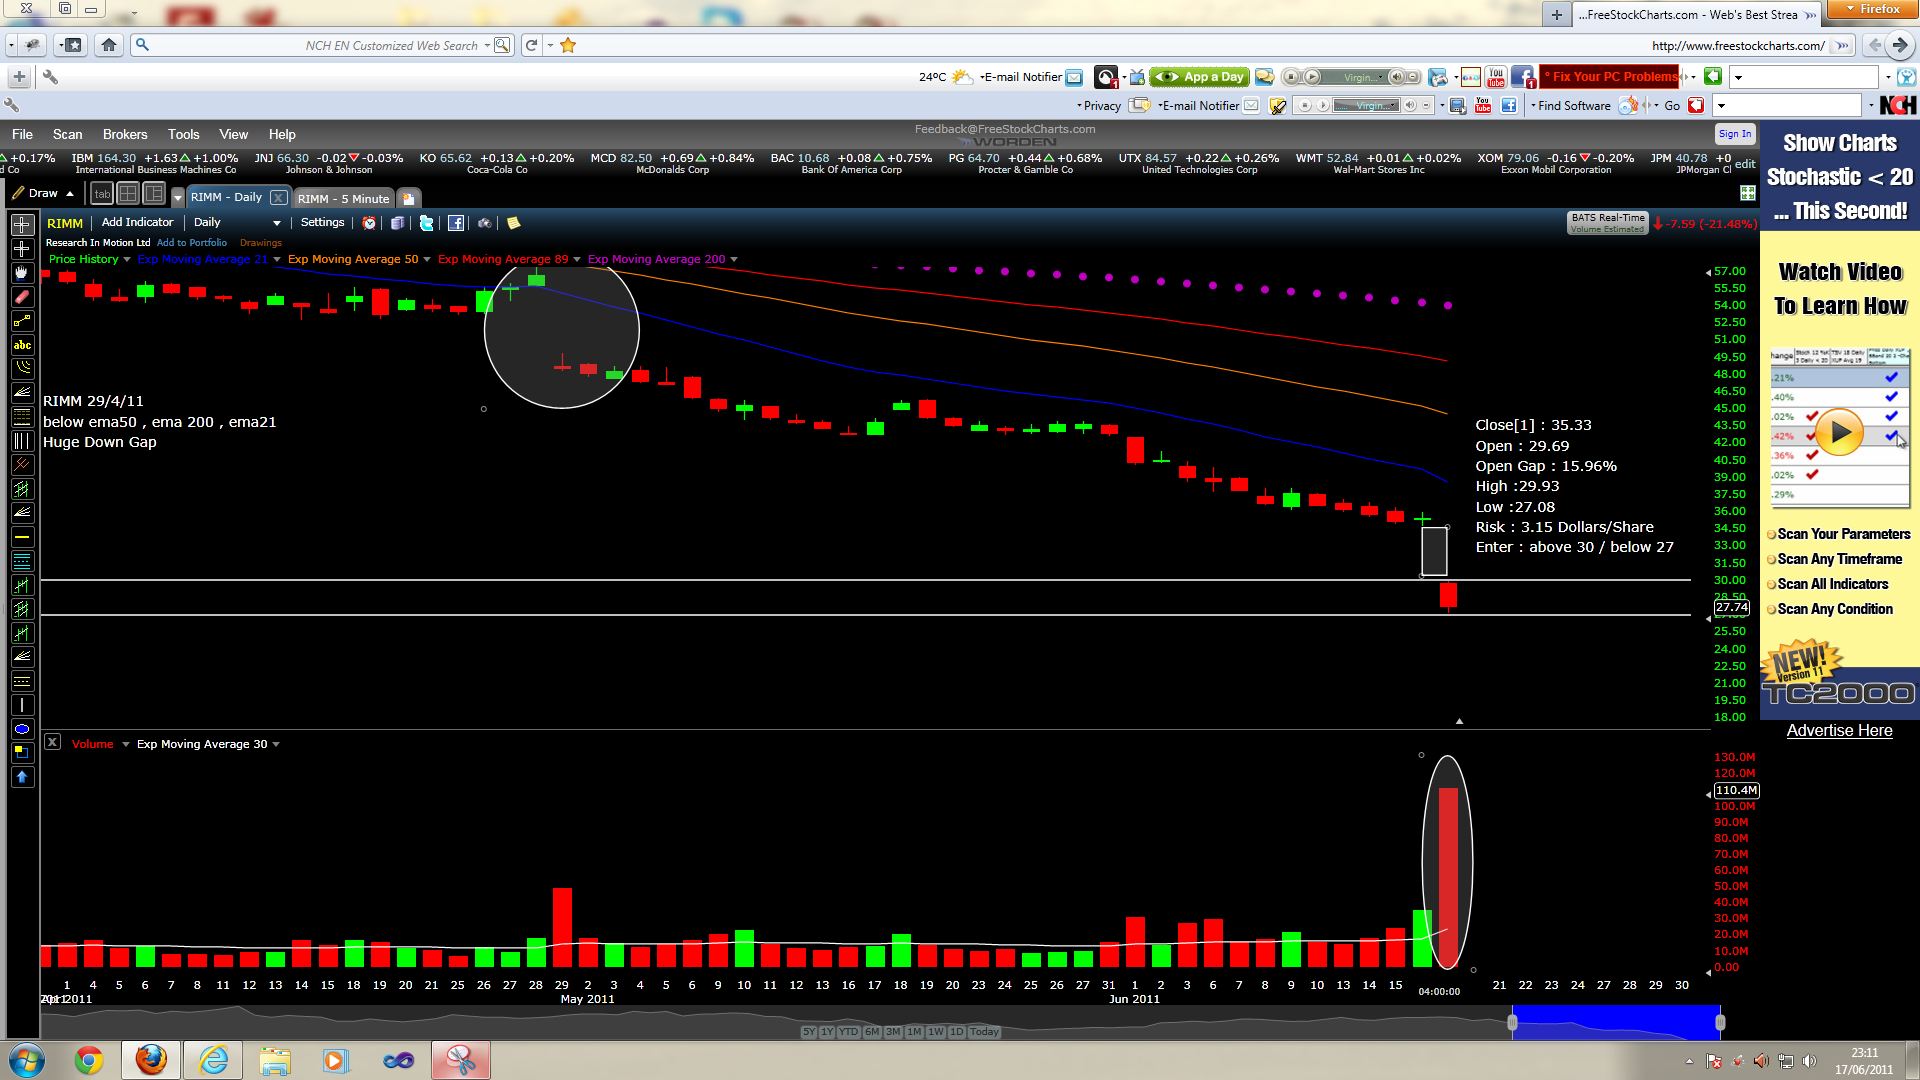The image size is (1920, 1080).
Task: Open the View menu
Action: pyautogui.click(x=233, y=134)
